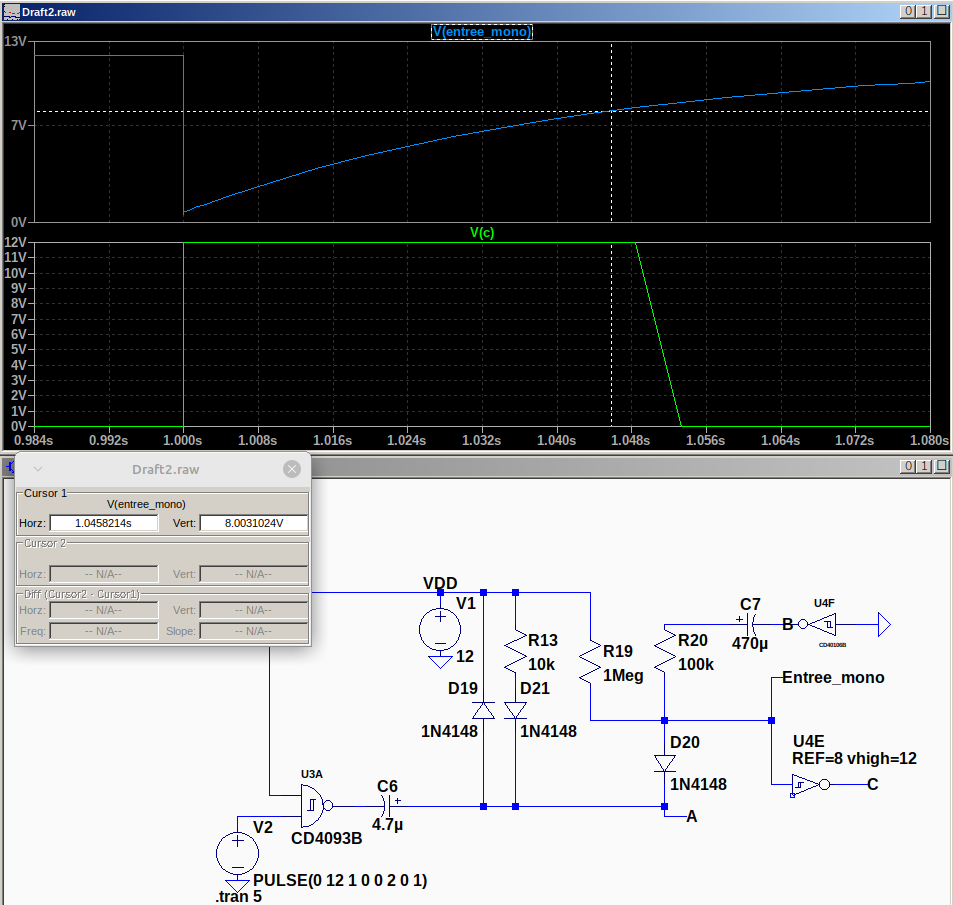This screenshot has height=905, width=953.
Task: Click the V(entree_mono) trace label
Action: pyautogui.click(x=481, y=32)
